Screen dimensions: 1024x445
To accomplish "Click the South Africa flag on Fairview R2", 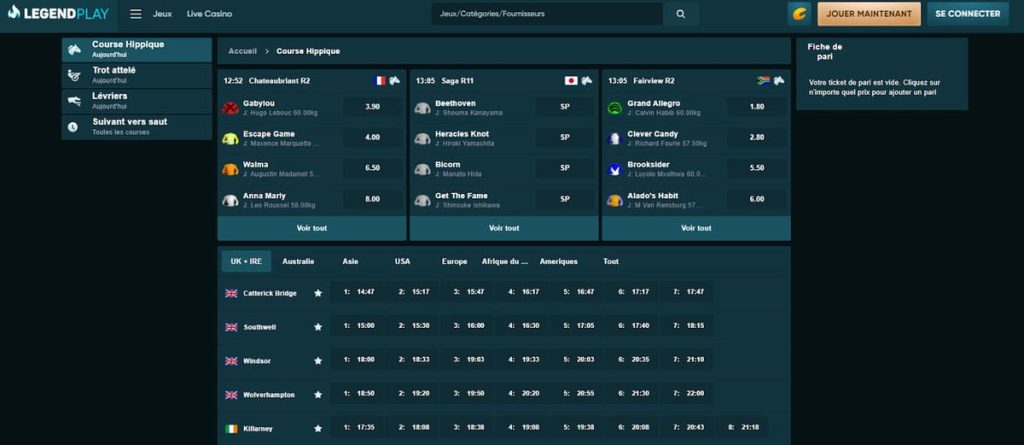I will pos(763,81).
